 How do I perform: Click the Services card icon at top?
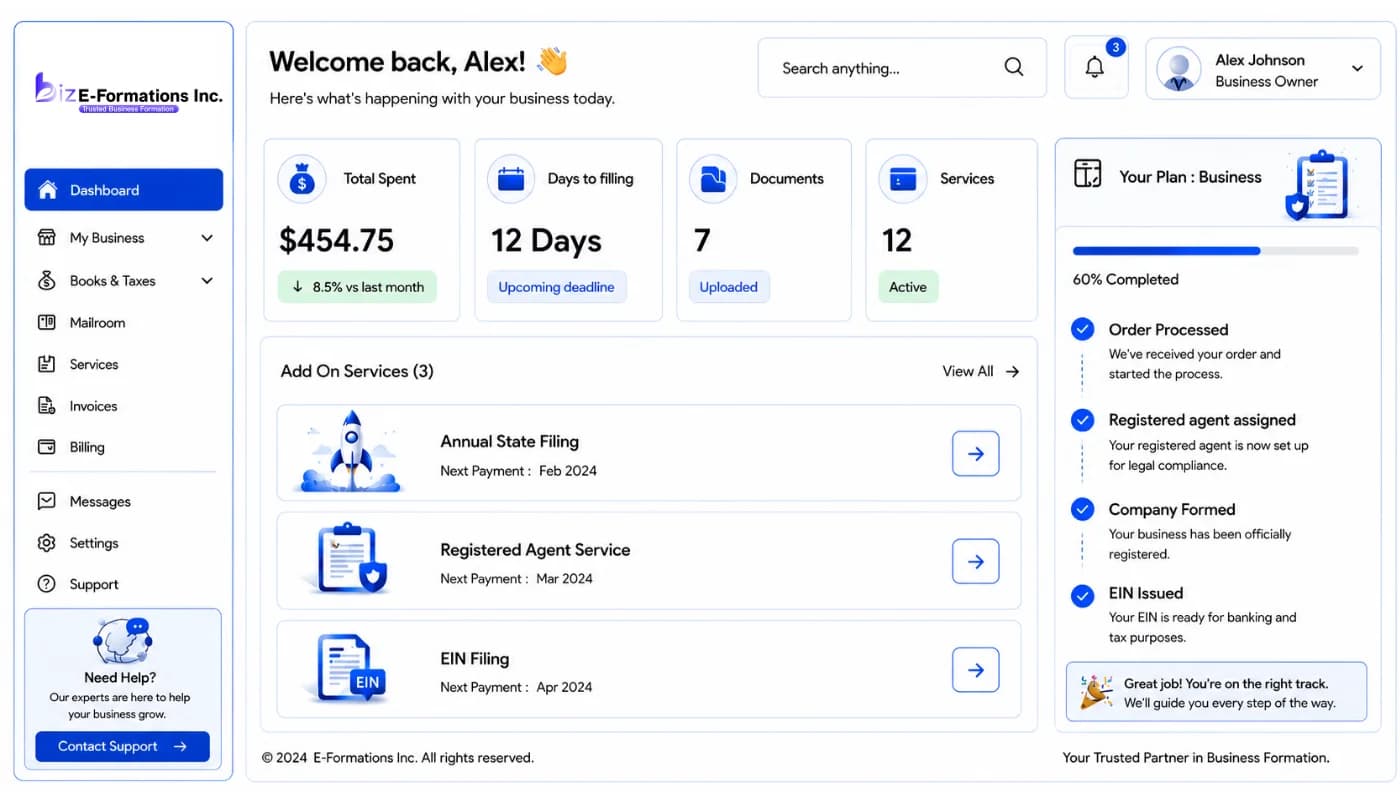pyautogui.click(x=903, y=179)
